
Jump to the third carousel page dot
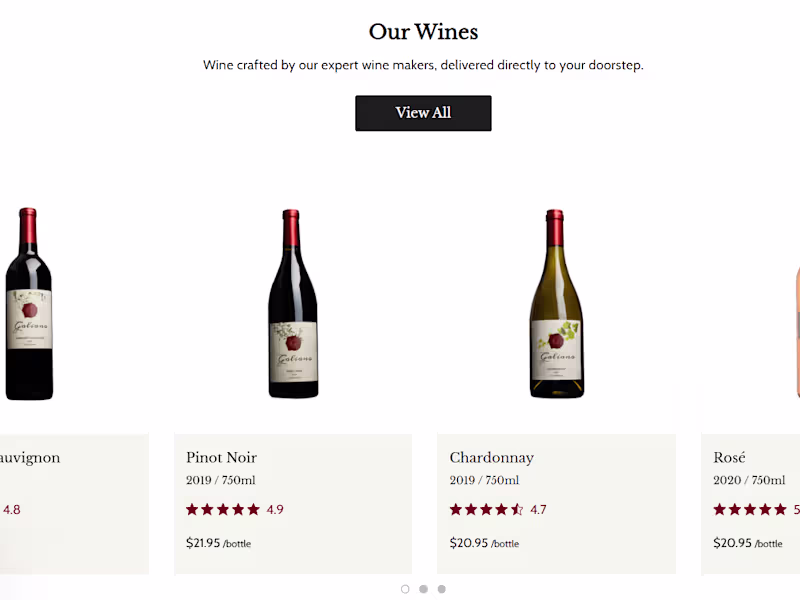pyautogui.click(x=441, y=589)
